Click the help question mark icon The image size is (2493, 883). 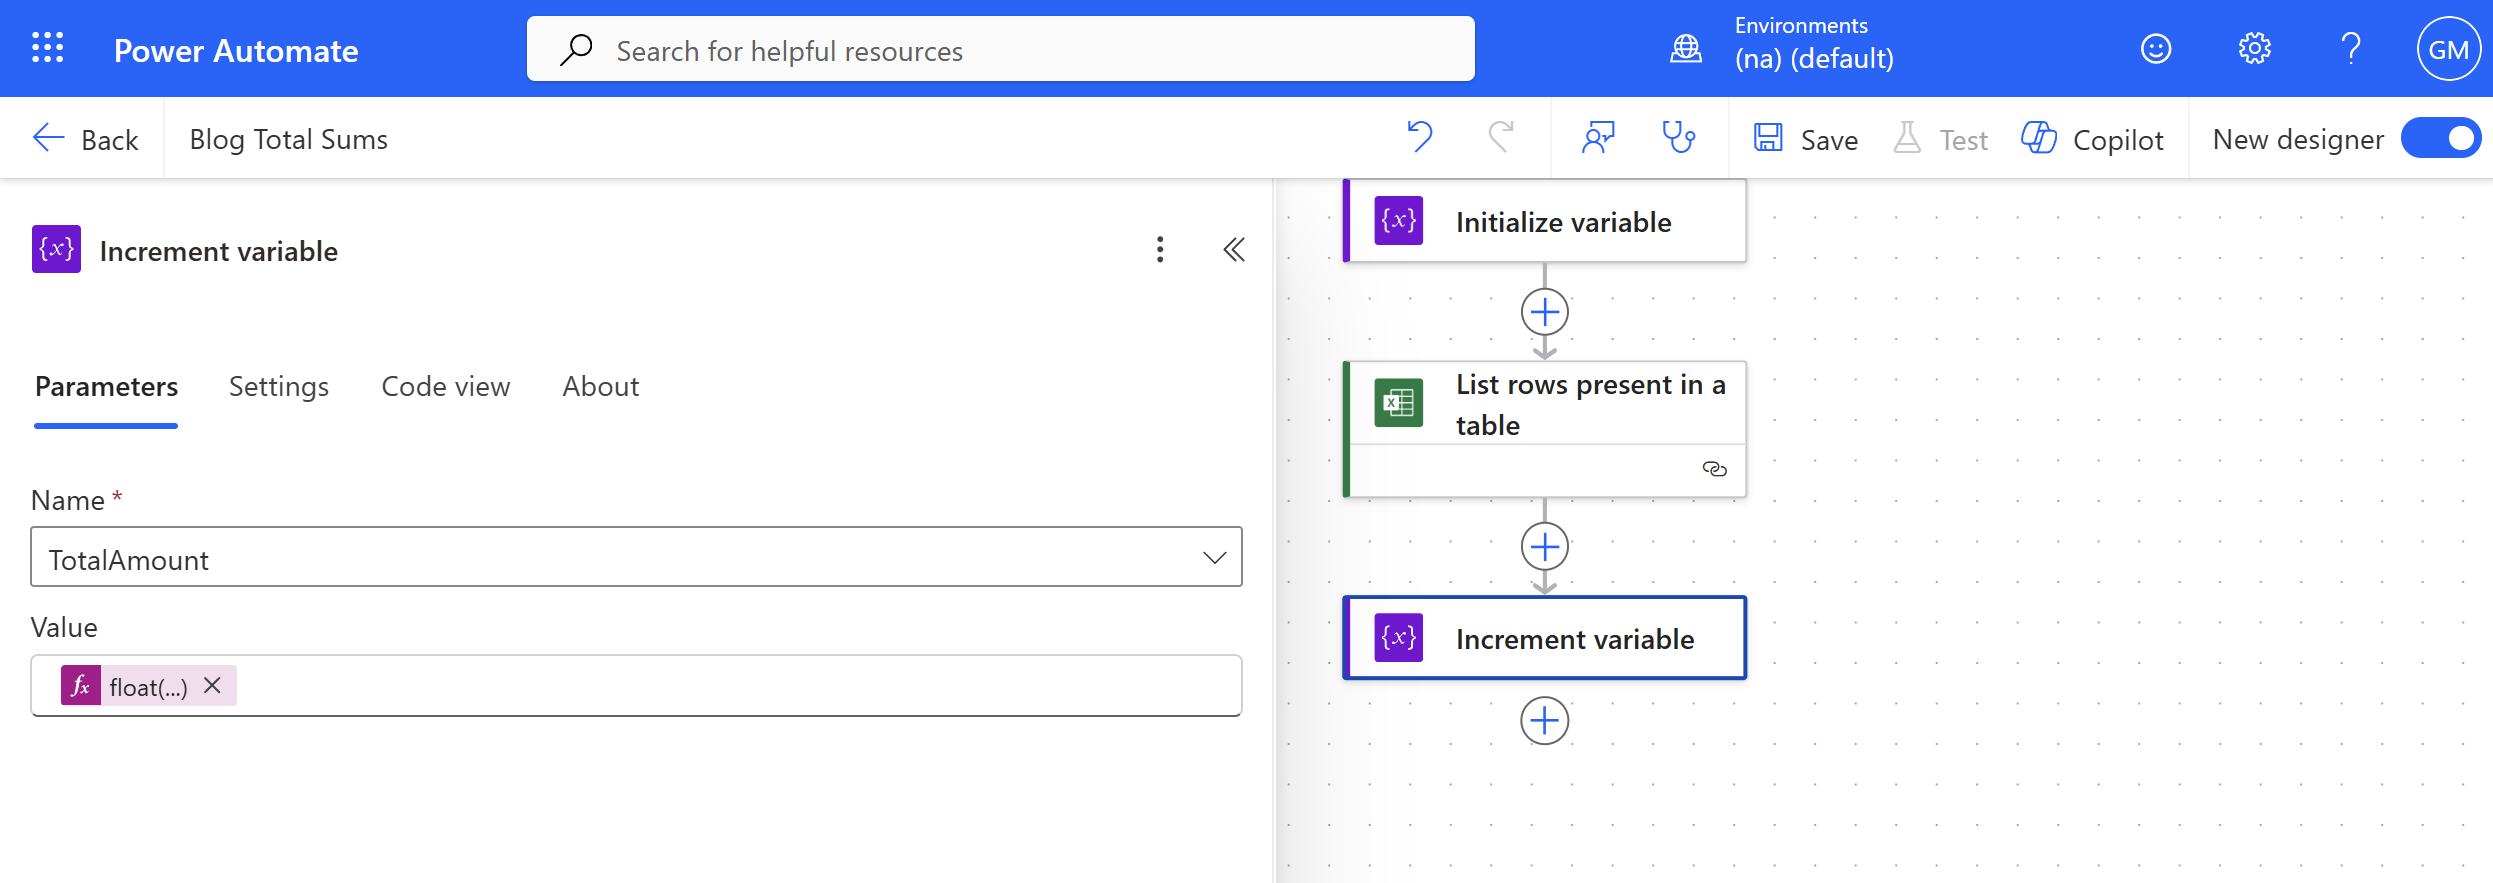click(x=2351, y=48)
